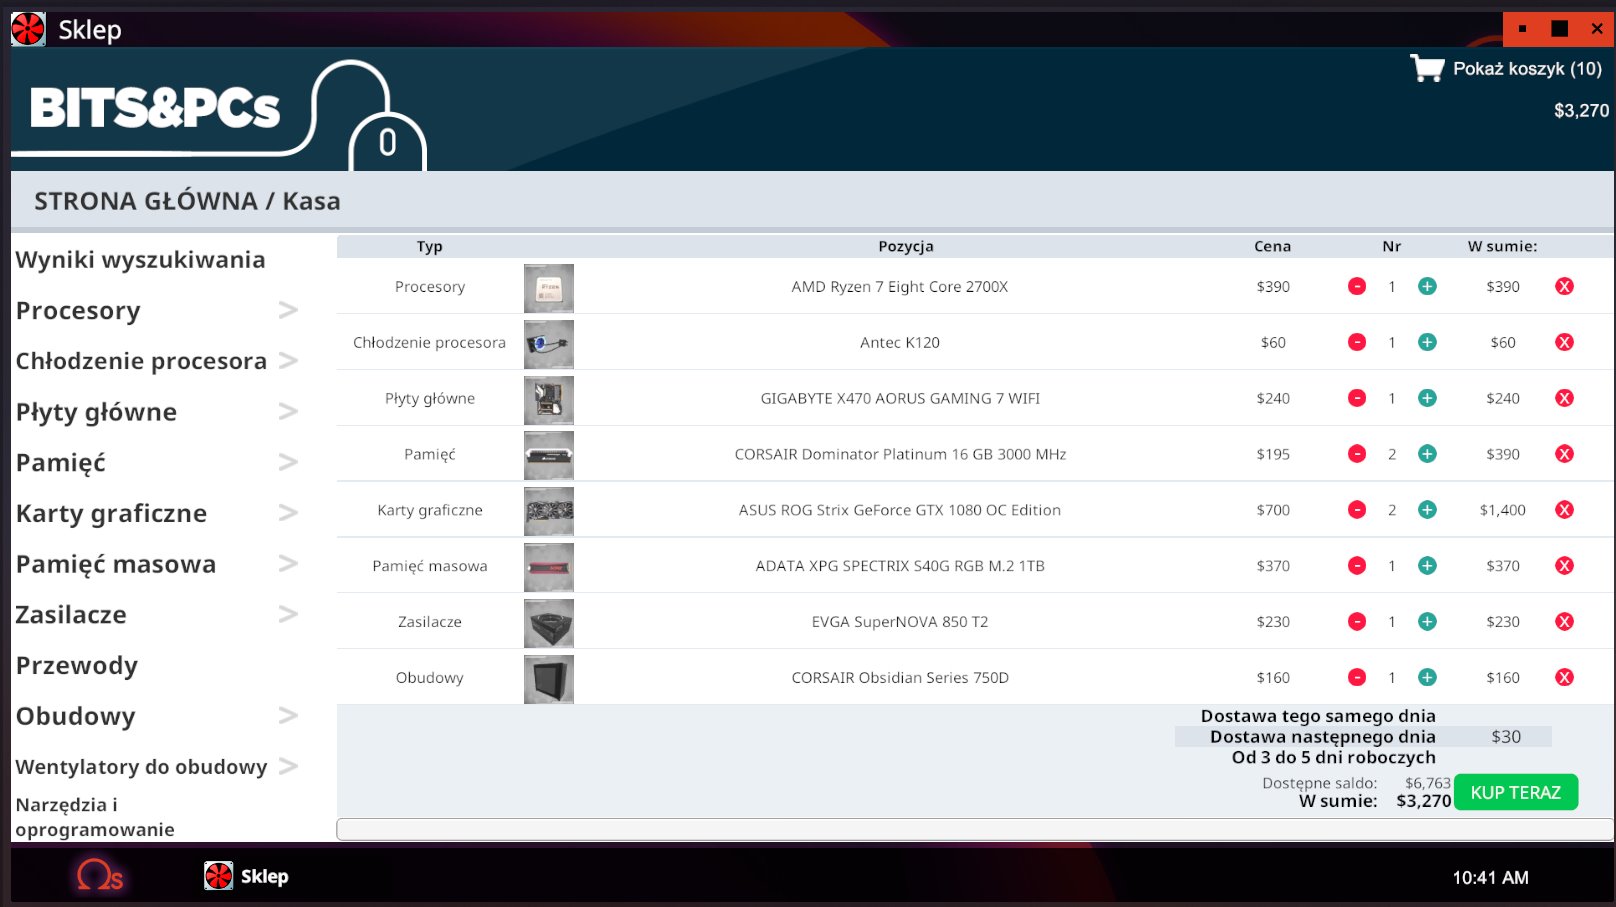Expand the Karty graficzne category arrow
The image size is (1616, 907).
point(288,513)
